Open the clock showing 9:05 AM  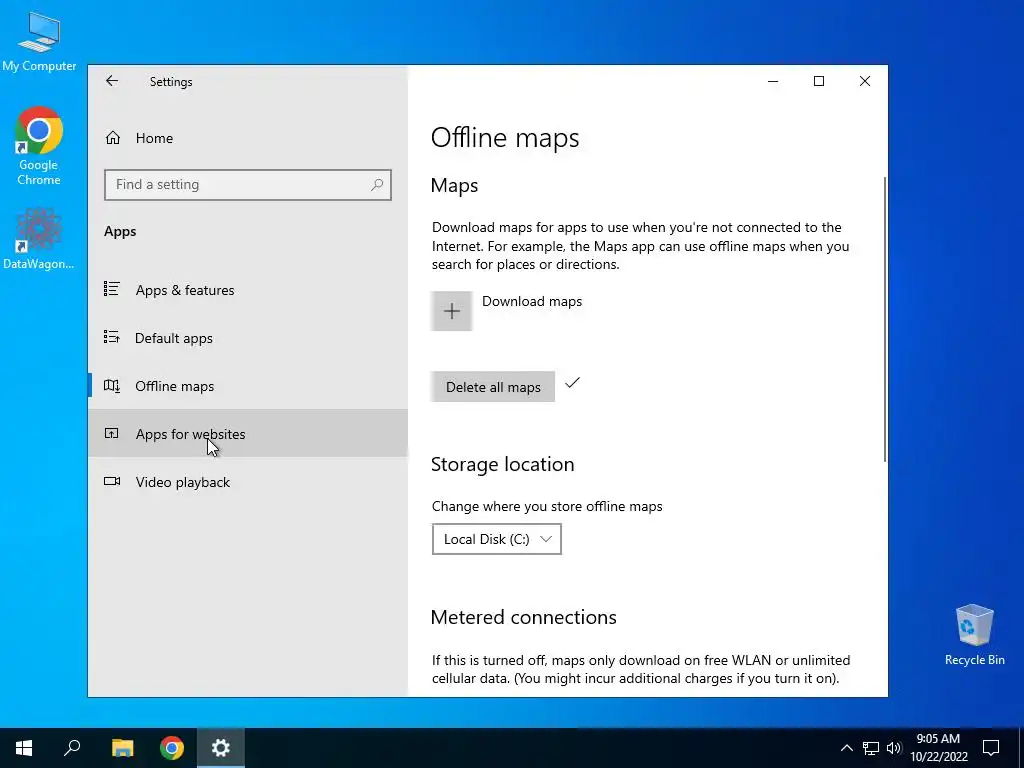pyautogui.click(x=938, y=748)
